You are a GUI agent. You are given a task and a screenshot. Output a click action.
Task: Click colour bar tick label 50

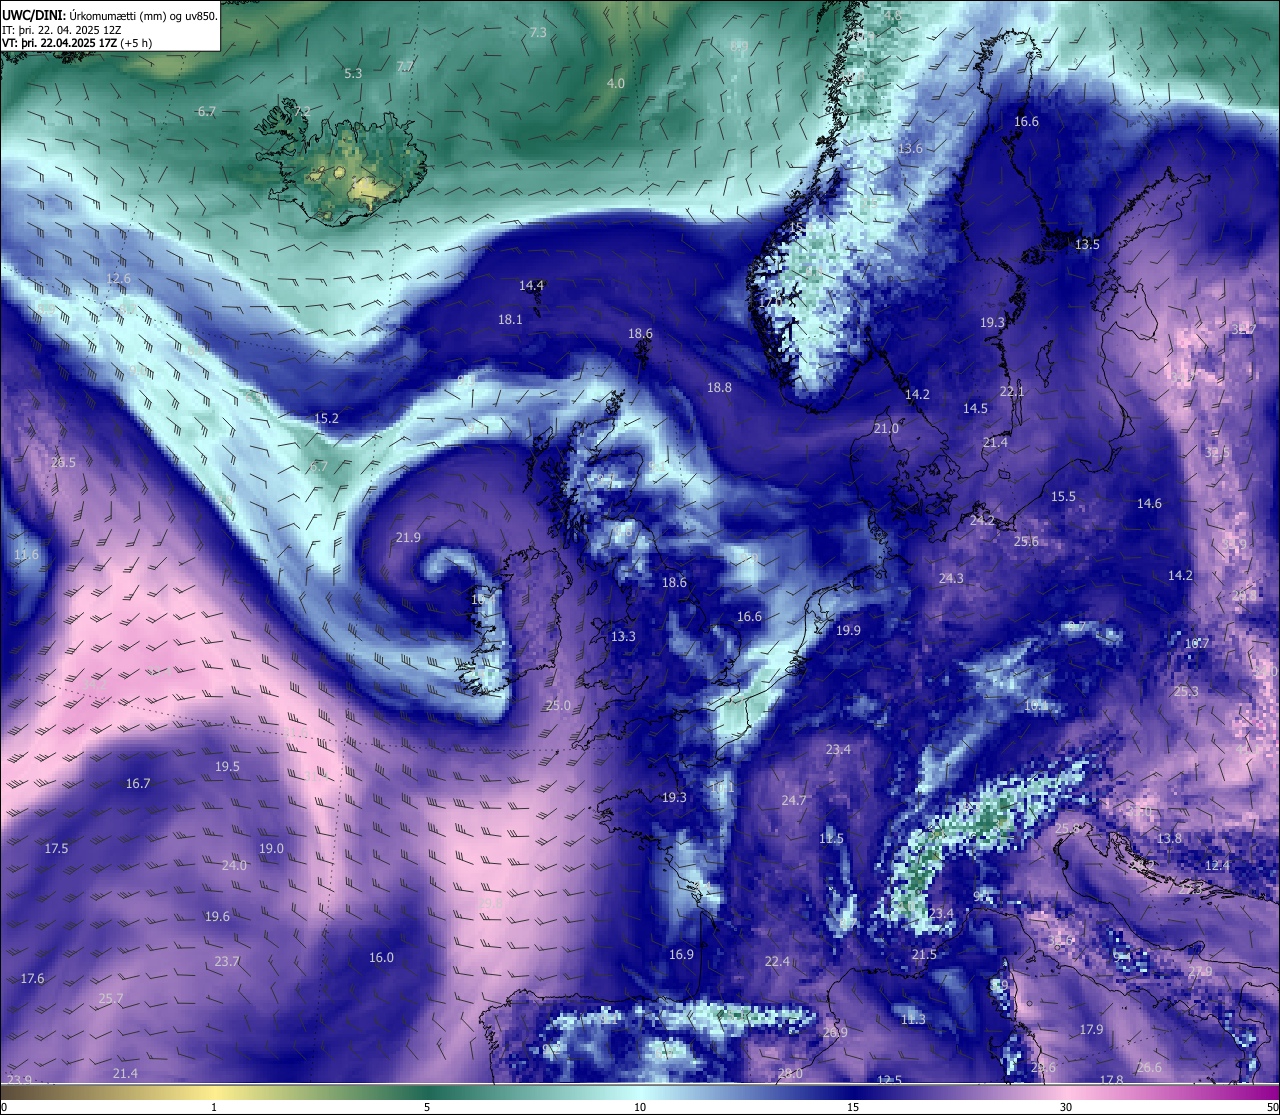[1271, 1107]
